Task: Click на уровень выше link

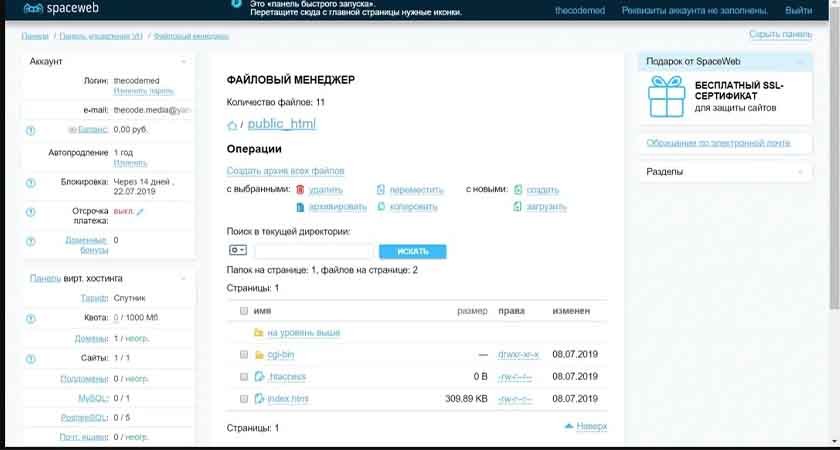Action: point(304,333)
